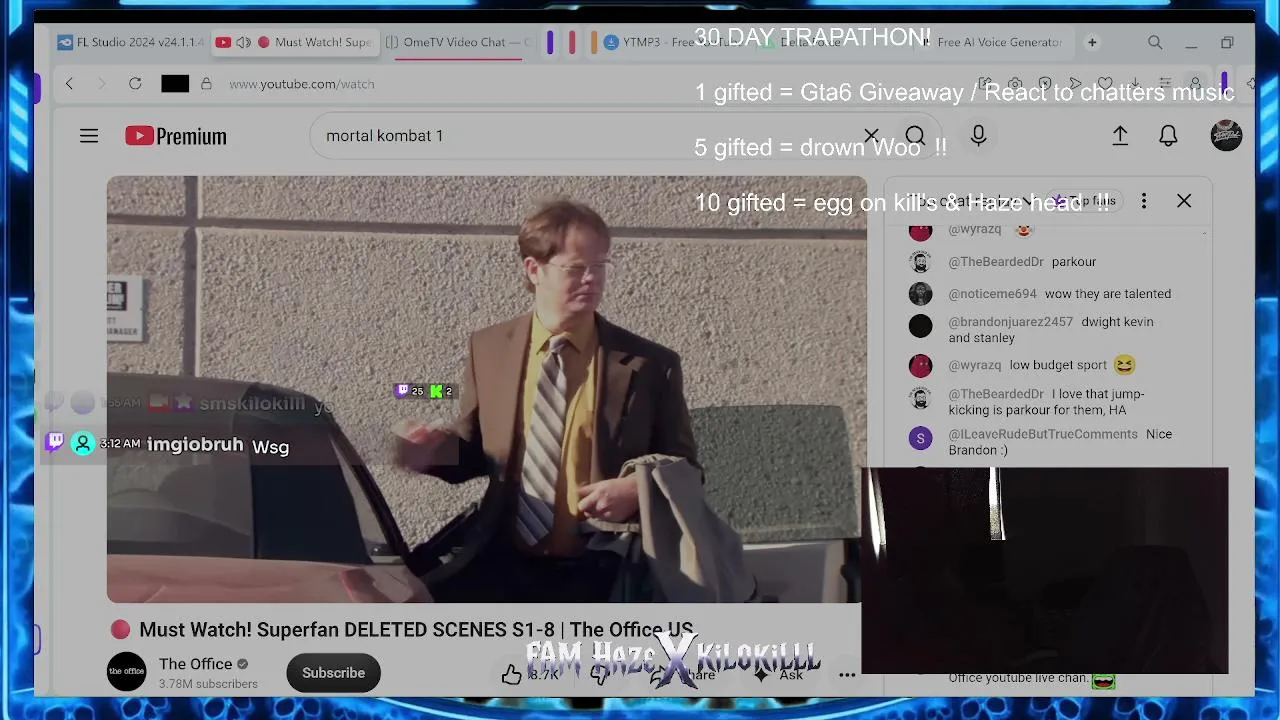Open The Office channel avatar
The image size is (1280, 720).
(127, 672)
